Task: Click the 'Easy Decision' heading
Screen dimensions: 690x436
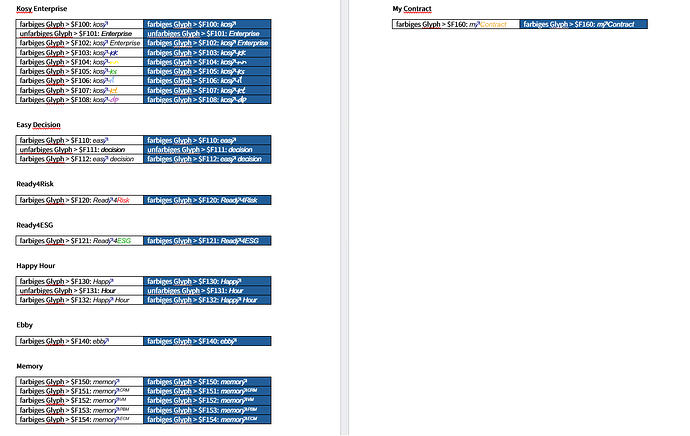Action: coord(38,125)
